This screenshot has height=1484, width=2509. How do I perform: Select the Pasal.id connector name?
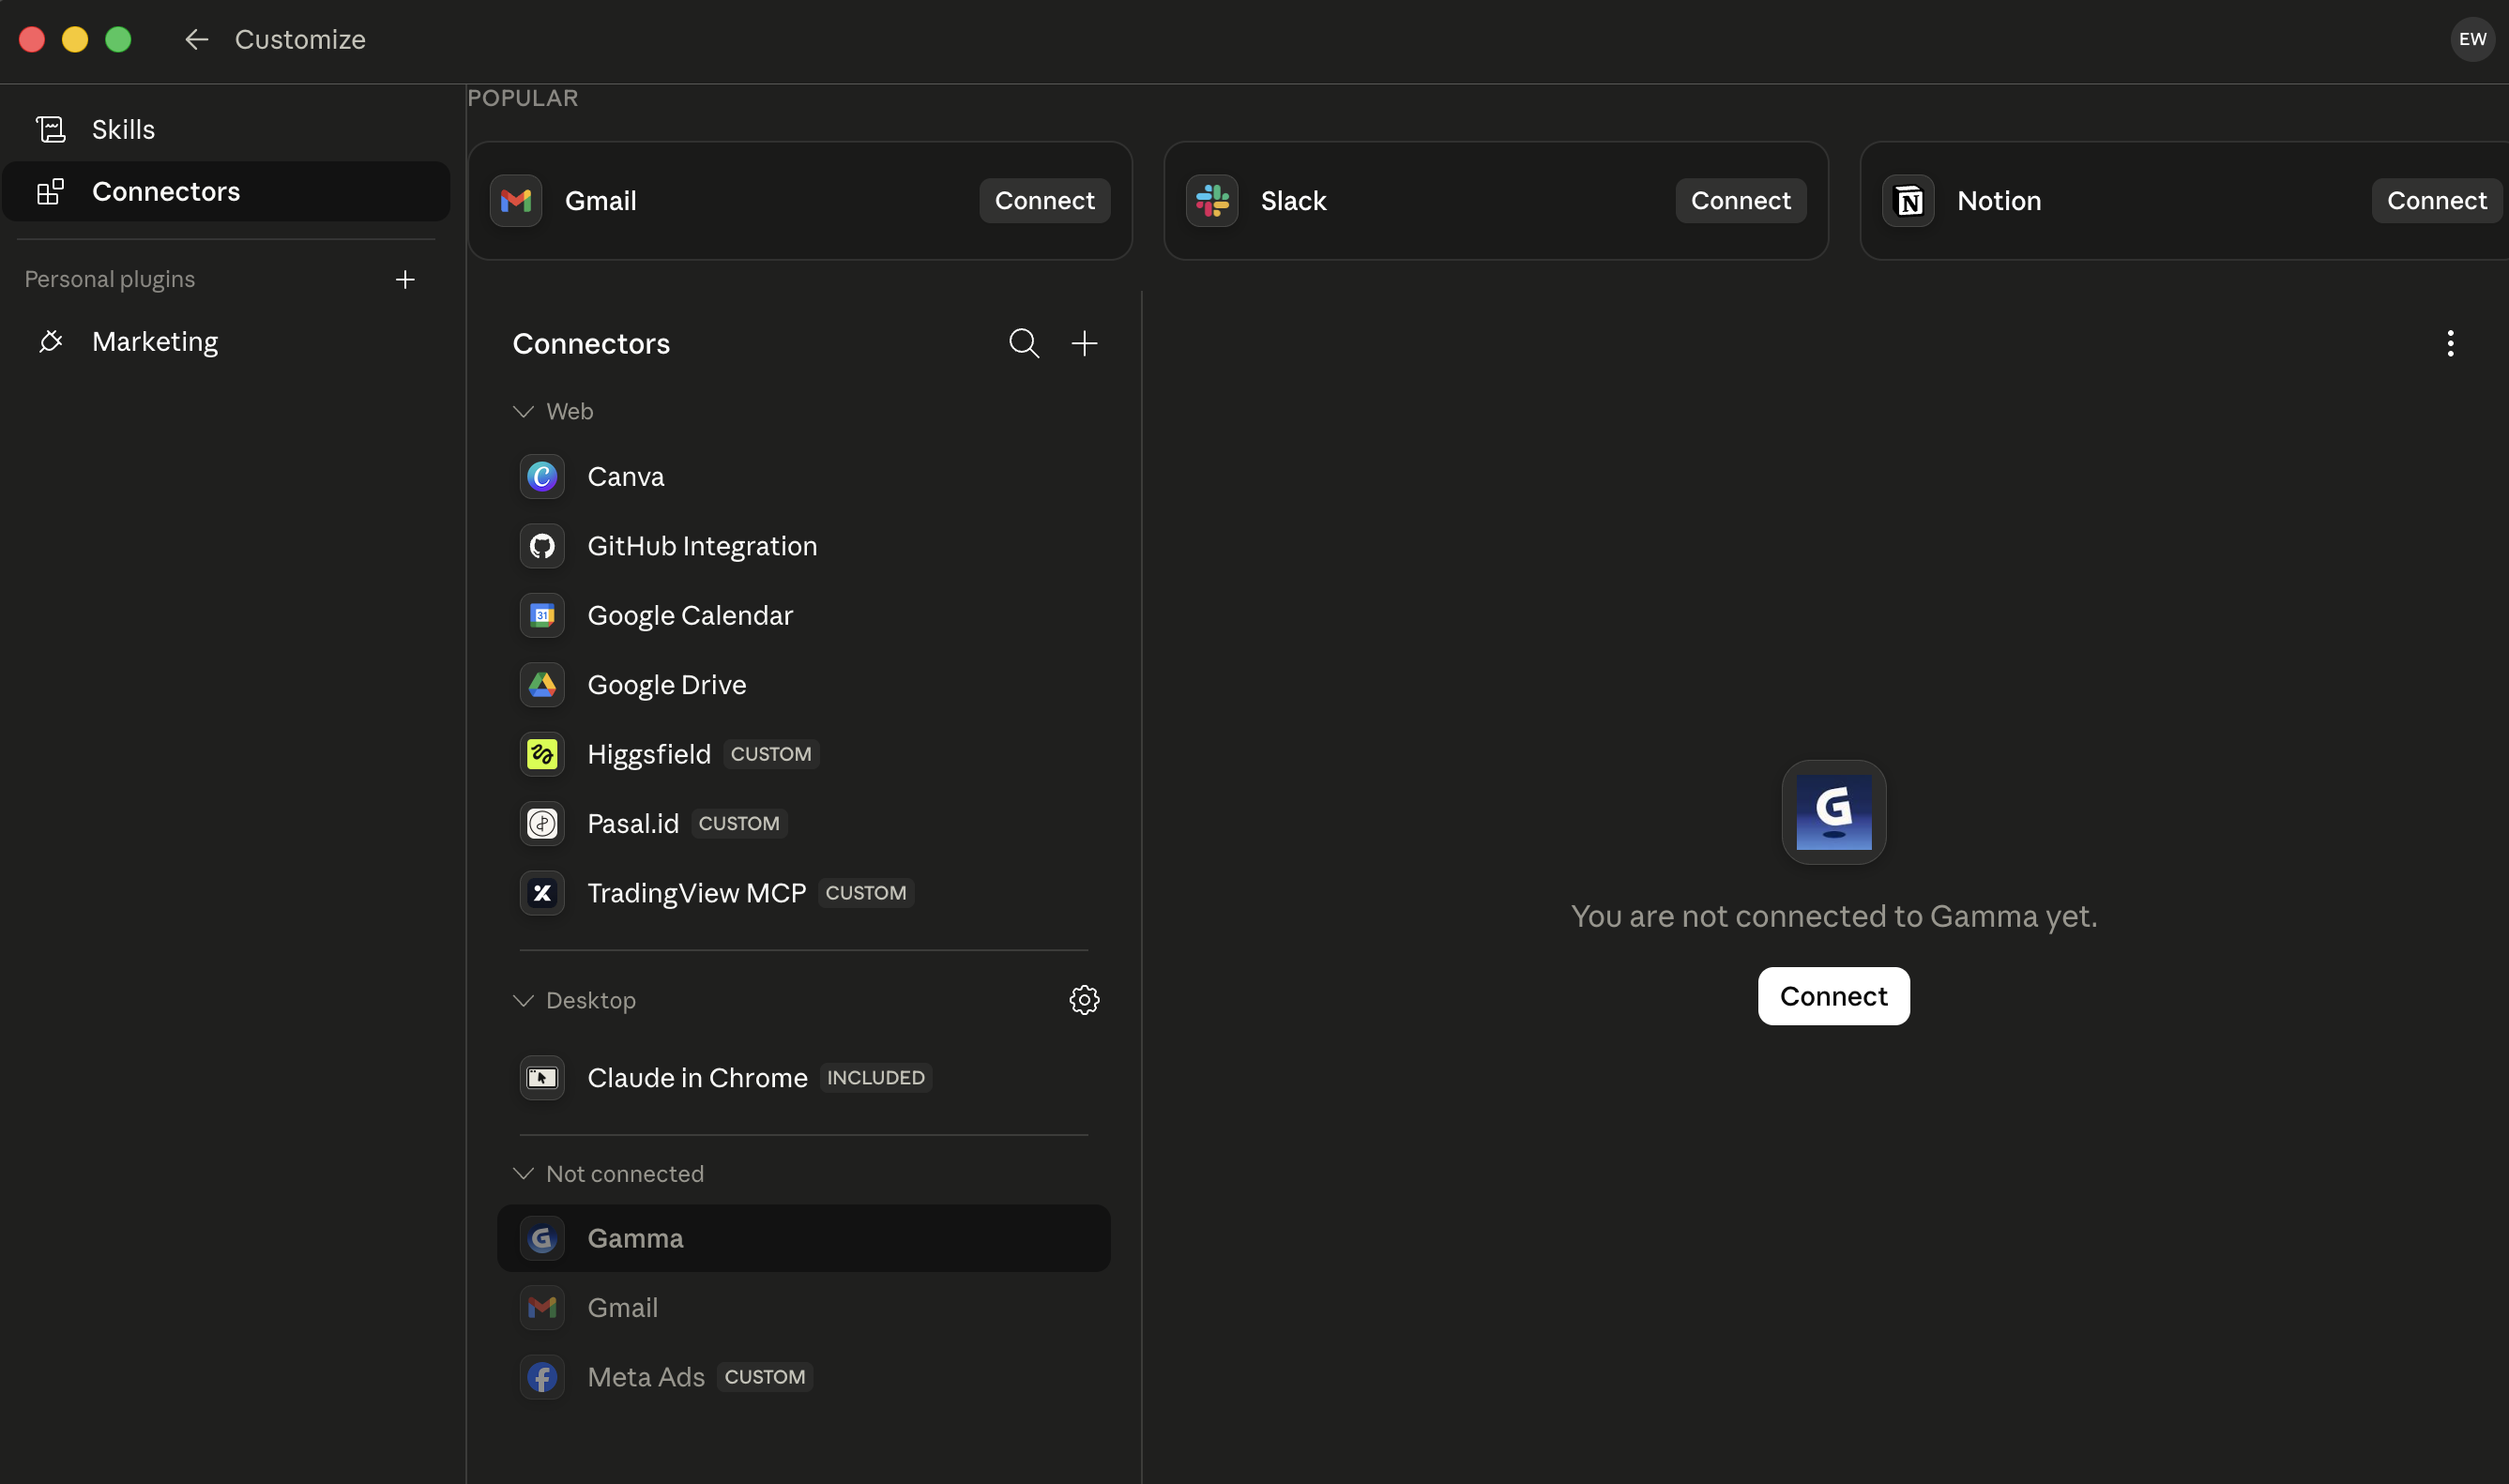coord(633,823)
